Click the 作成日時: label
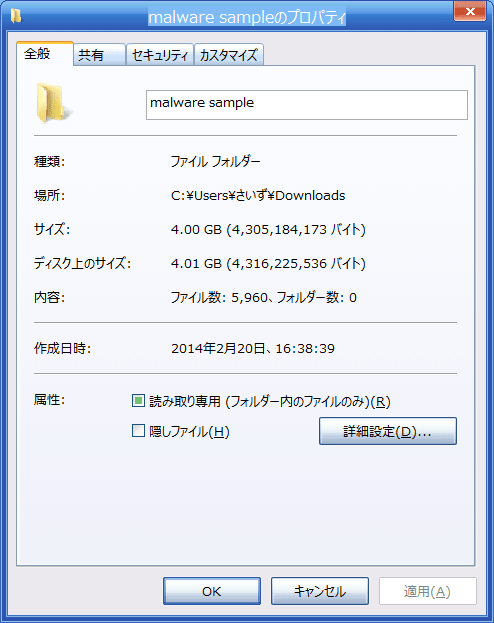This screenshot has width=494, height=623. [62, 348]
